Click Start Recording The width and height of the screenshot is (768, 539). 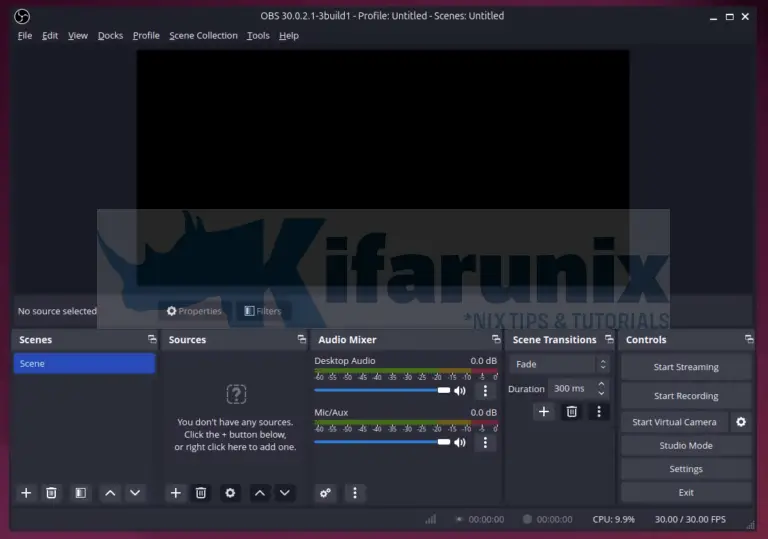click(686, 395)
